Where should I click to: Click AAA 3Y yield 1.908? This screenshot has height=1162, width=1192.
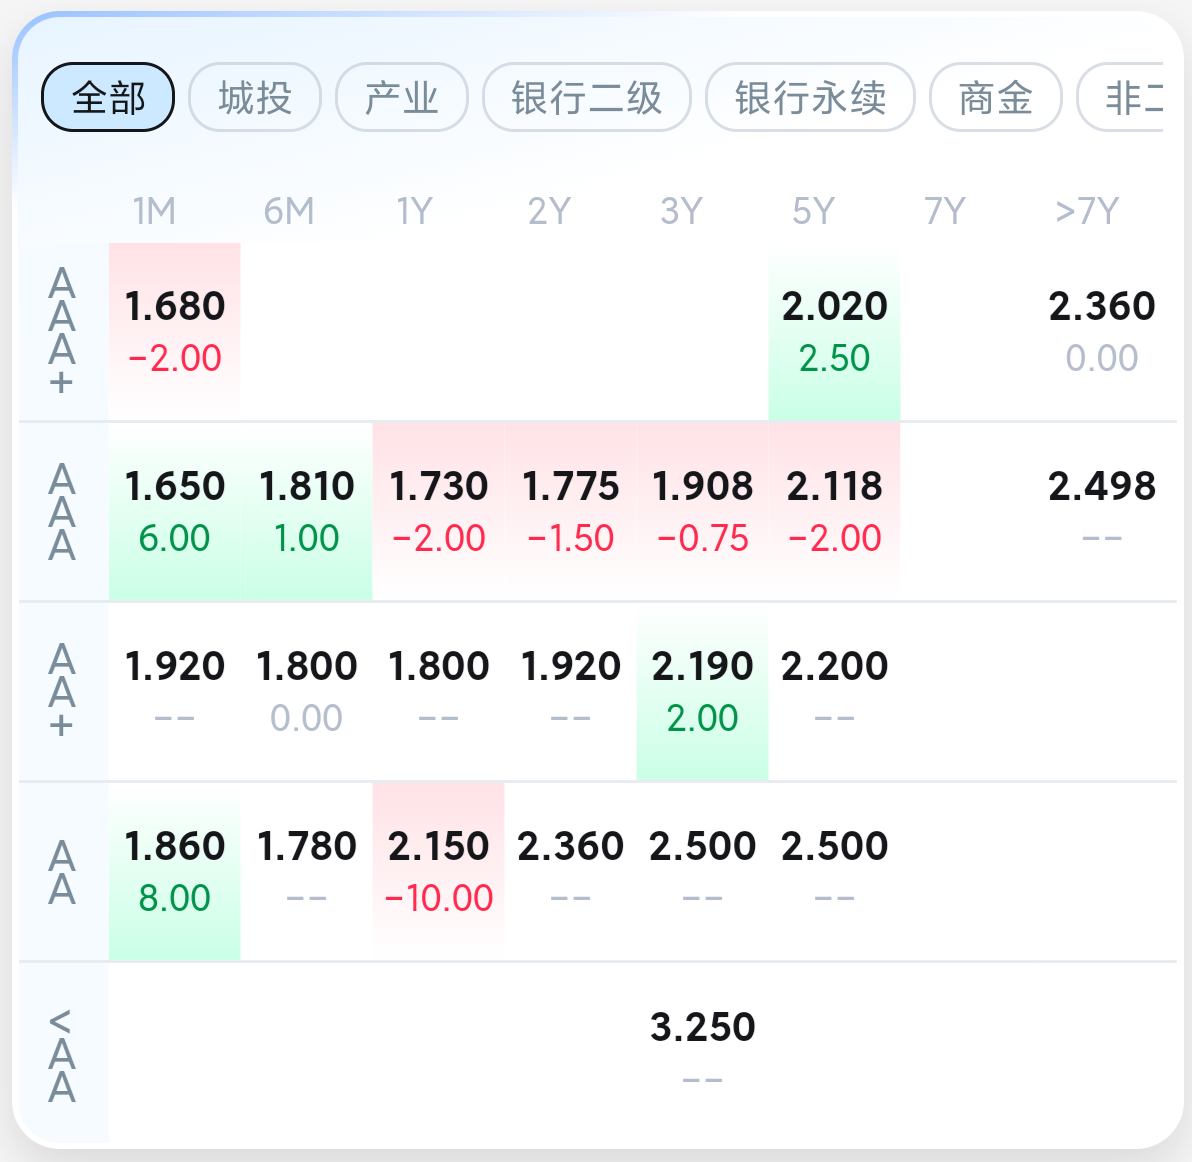point(702,511)
